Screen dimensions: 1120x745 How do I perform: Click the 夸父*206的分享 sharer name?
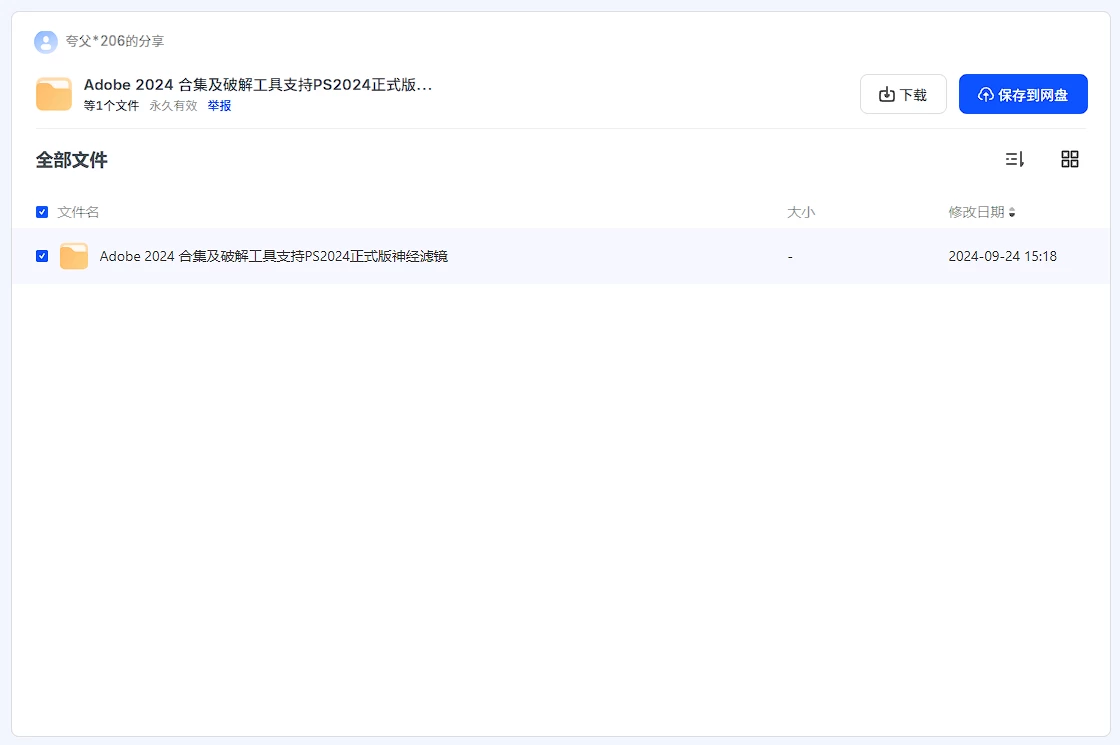pos(115,42)
